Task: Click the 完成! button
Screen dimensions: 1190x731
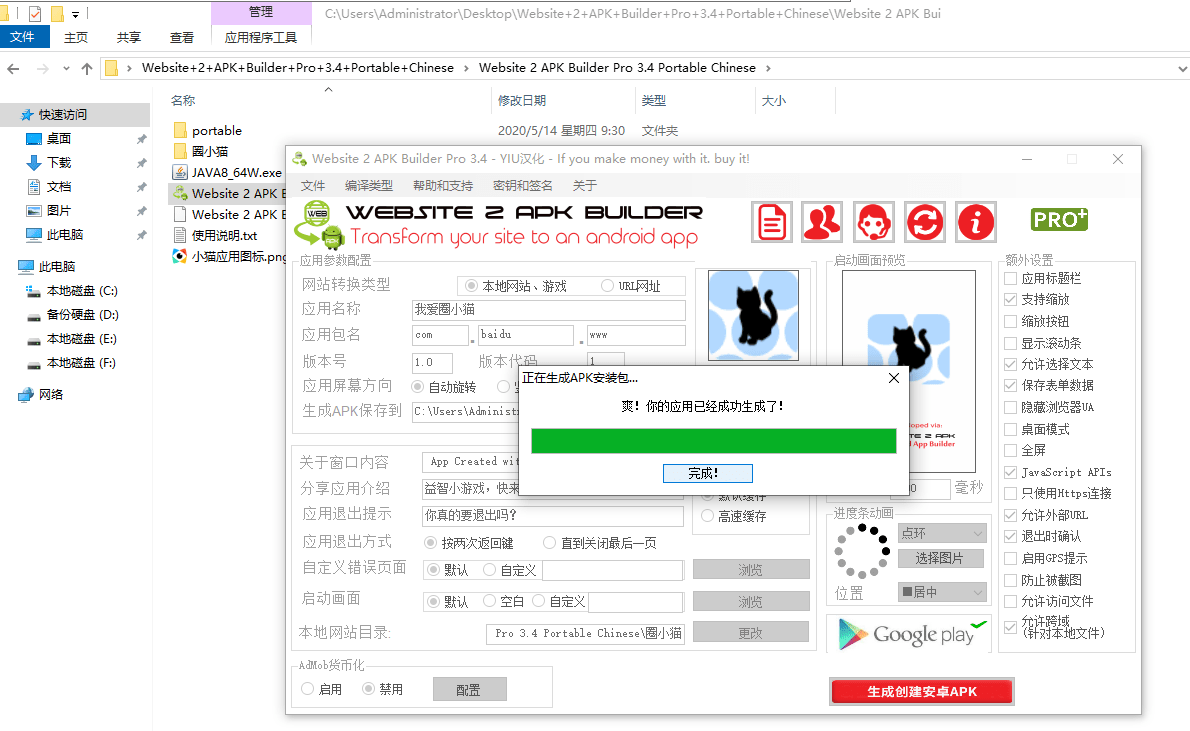Action: pos(707,473)
